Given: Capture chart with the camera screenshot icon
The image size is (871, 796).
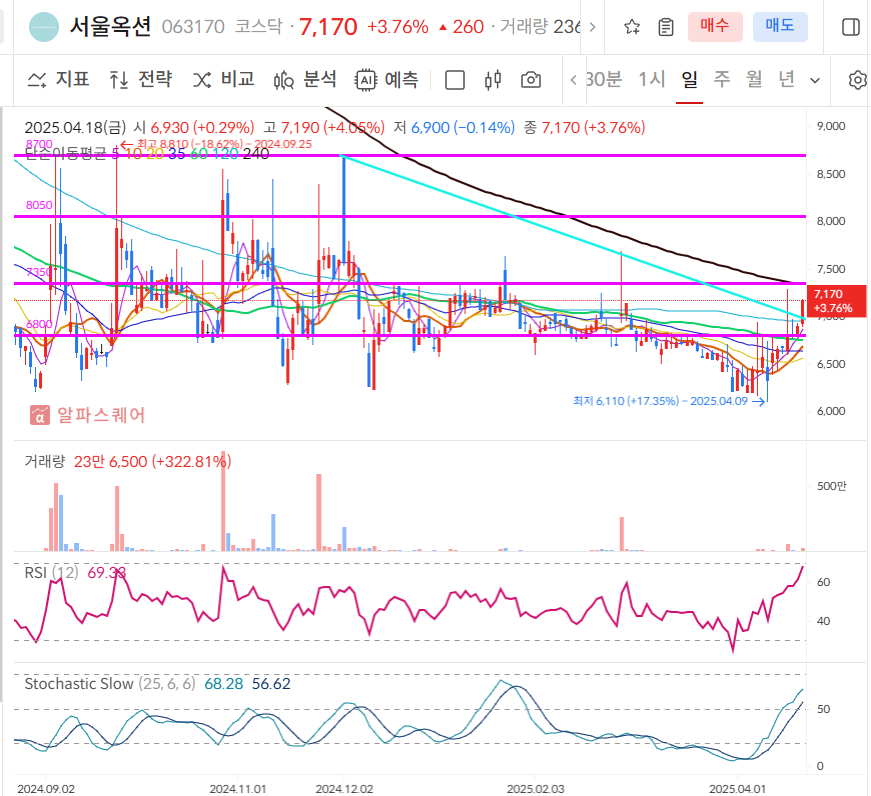Looking at the screenshot, I should pyautogui.click(x=530, y=79).
